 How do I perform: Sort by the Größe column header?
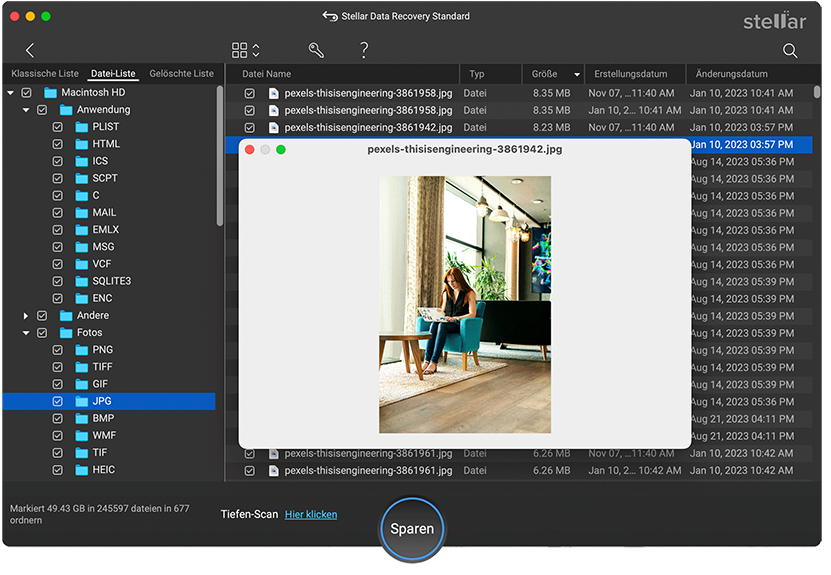click(545, 74)
